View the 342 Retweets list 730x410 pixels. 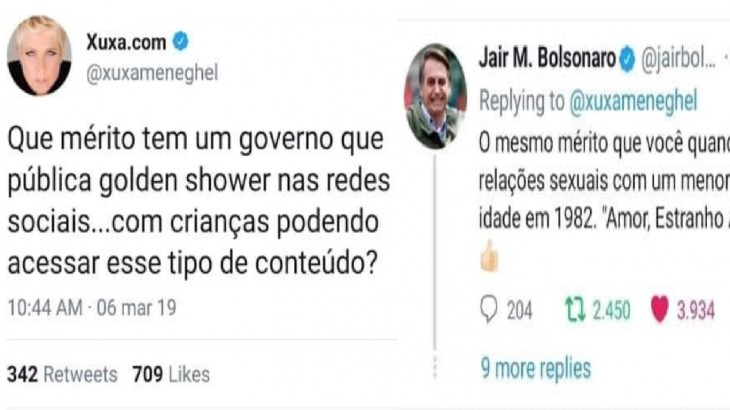(x=62, y=374)
